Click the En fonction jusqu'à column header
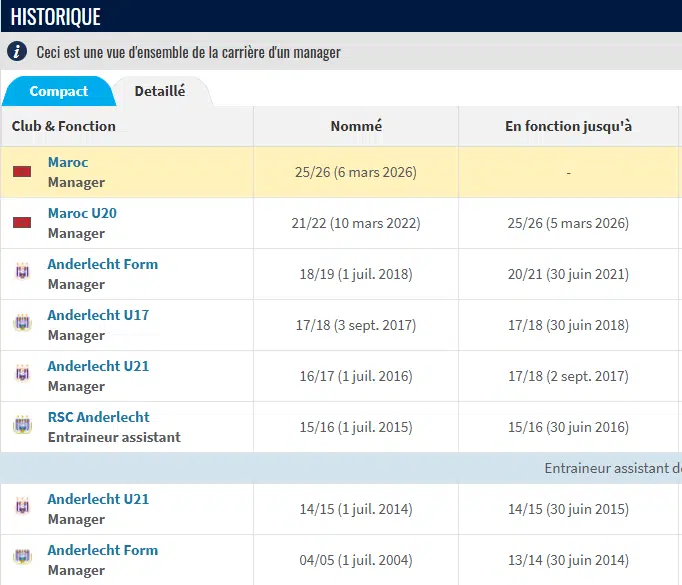This screenshot has height=585, width=682. [568, 126]
